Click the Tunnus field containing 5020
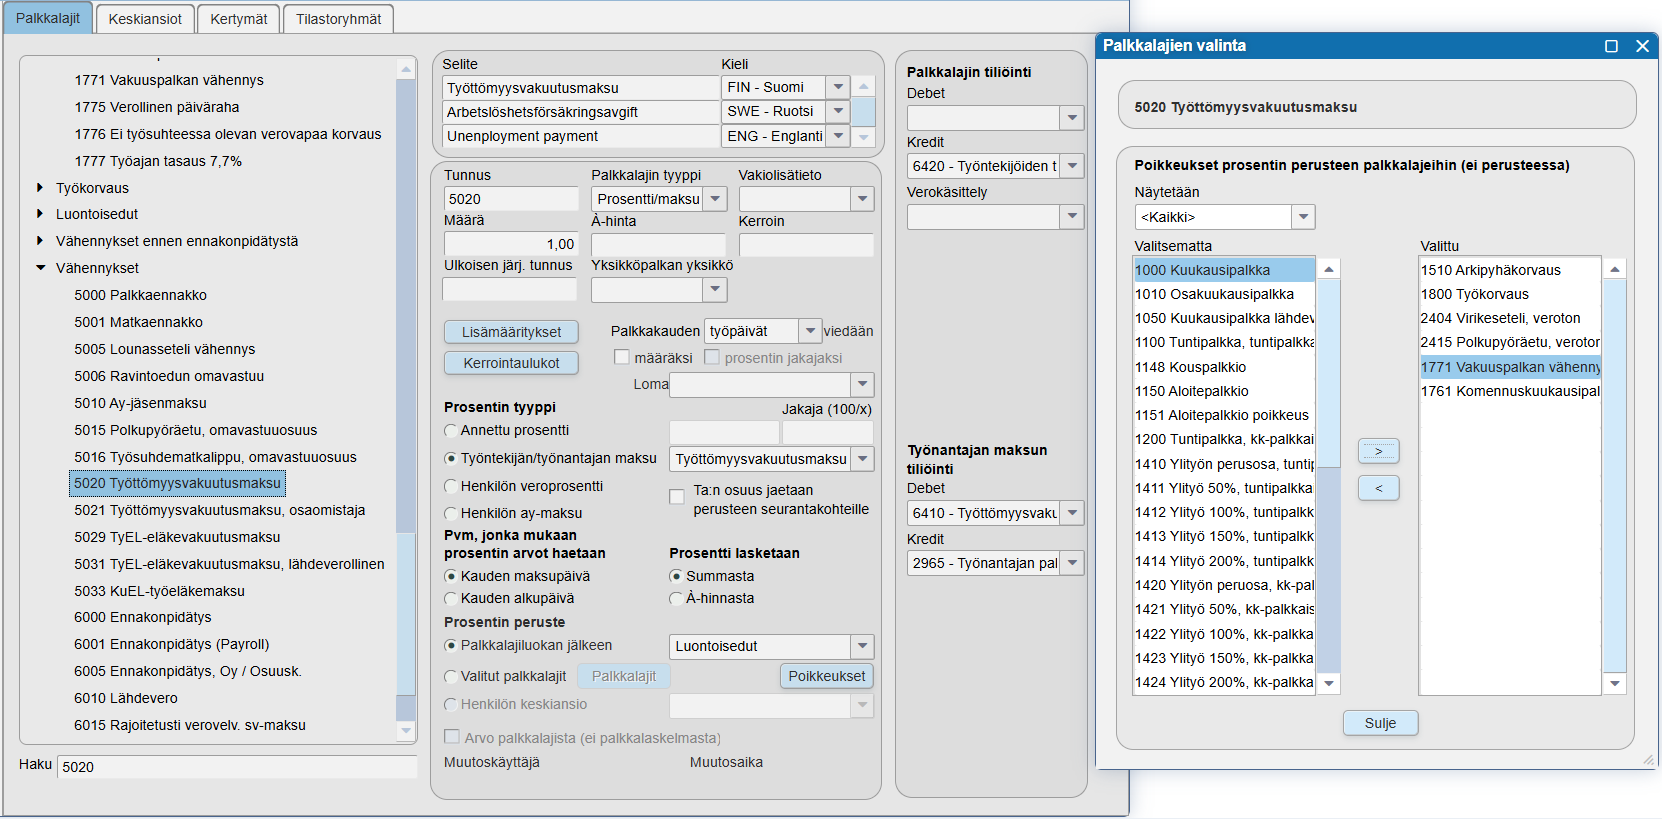Viewport: 1662px width, 819px height. coord(511,199)
